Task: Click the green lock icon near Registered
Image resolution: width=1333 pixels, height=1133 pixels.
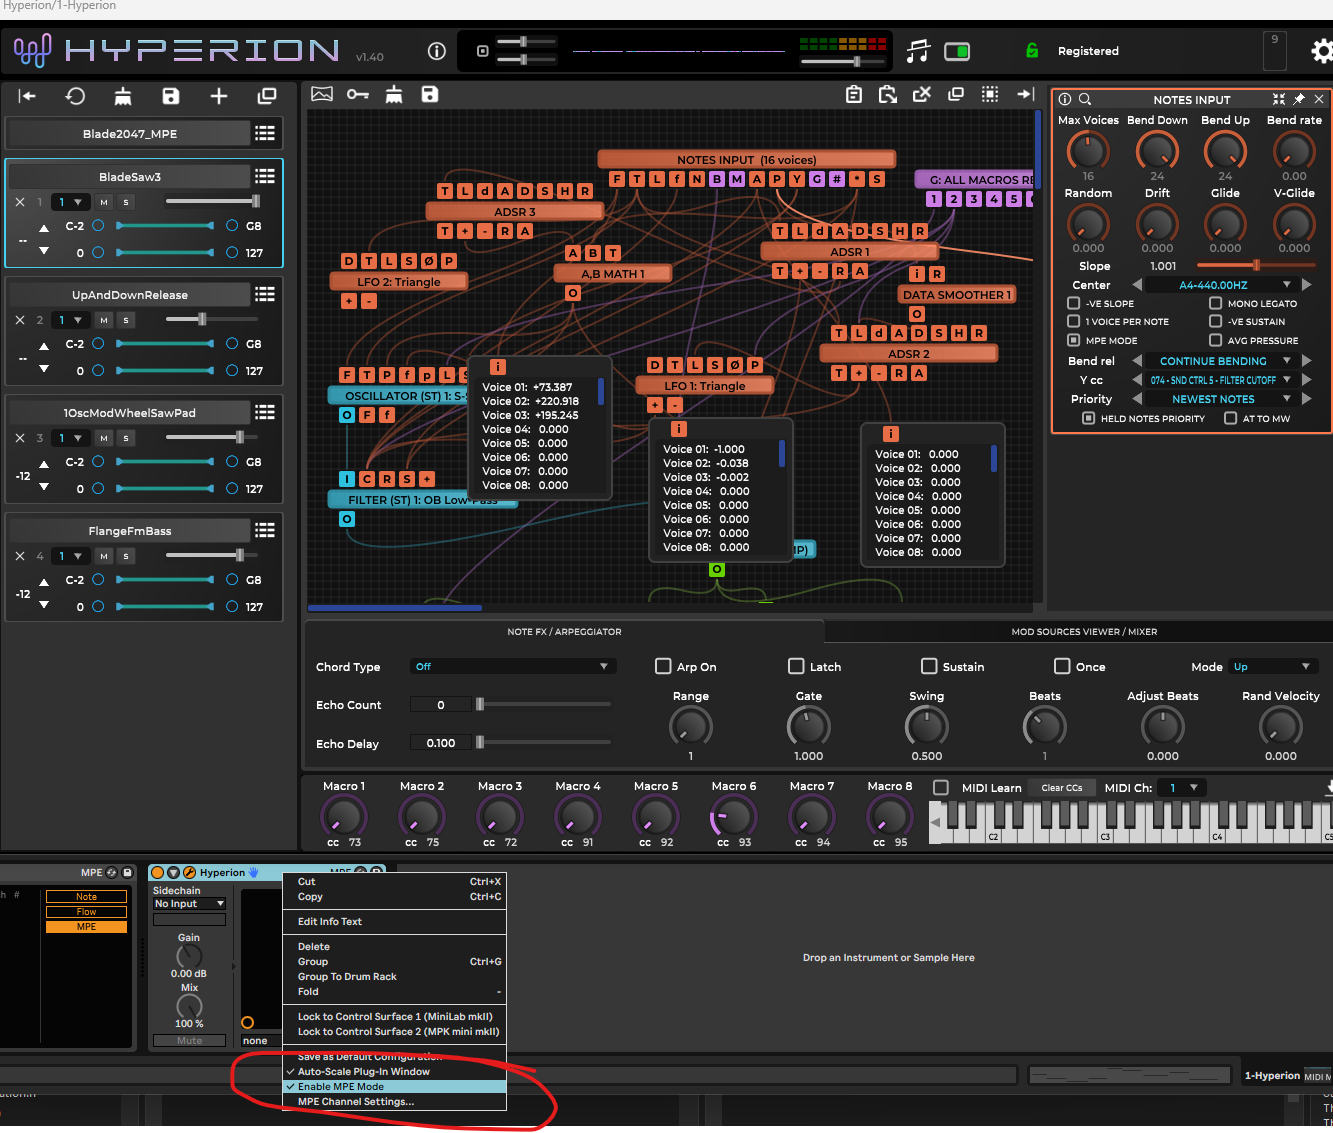Action: 1032,51
